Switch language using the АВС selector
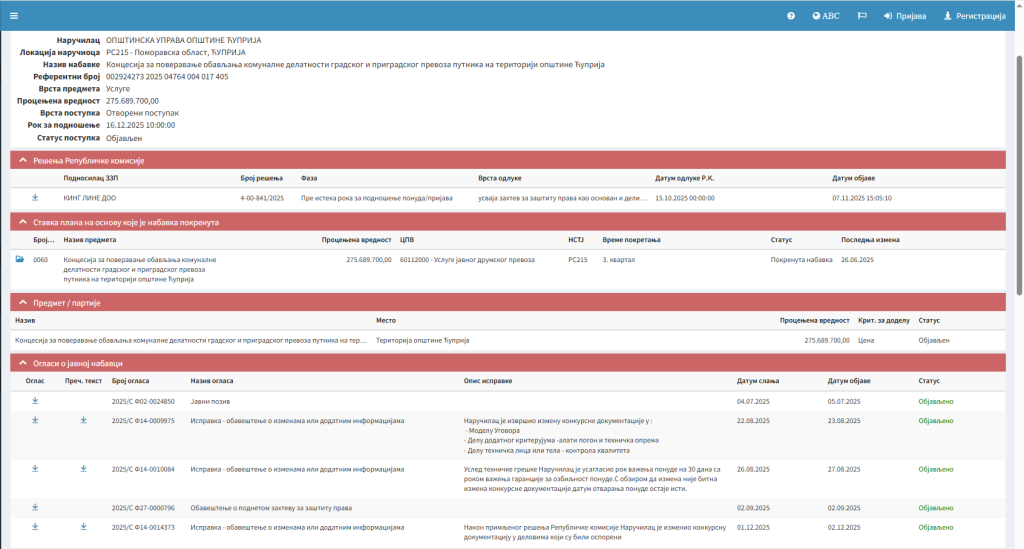 coord(826,16)
